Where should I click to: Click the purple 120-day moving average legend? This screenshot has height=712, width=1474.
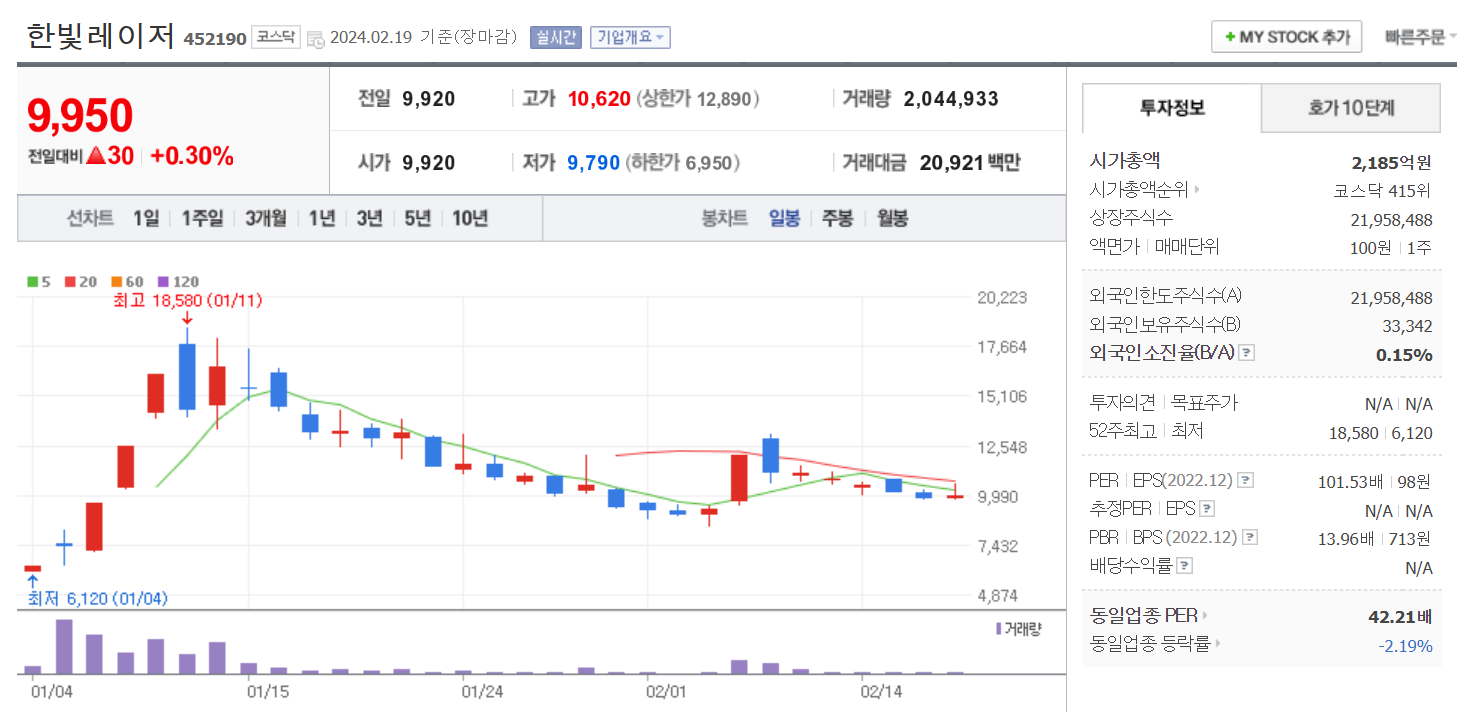(178, 282)
